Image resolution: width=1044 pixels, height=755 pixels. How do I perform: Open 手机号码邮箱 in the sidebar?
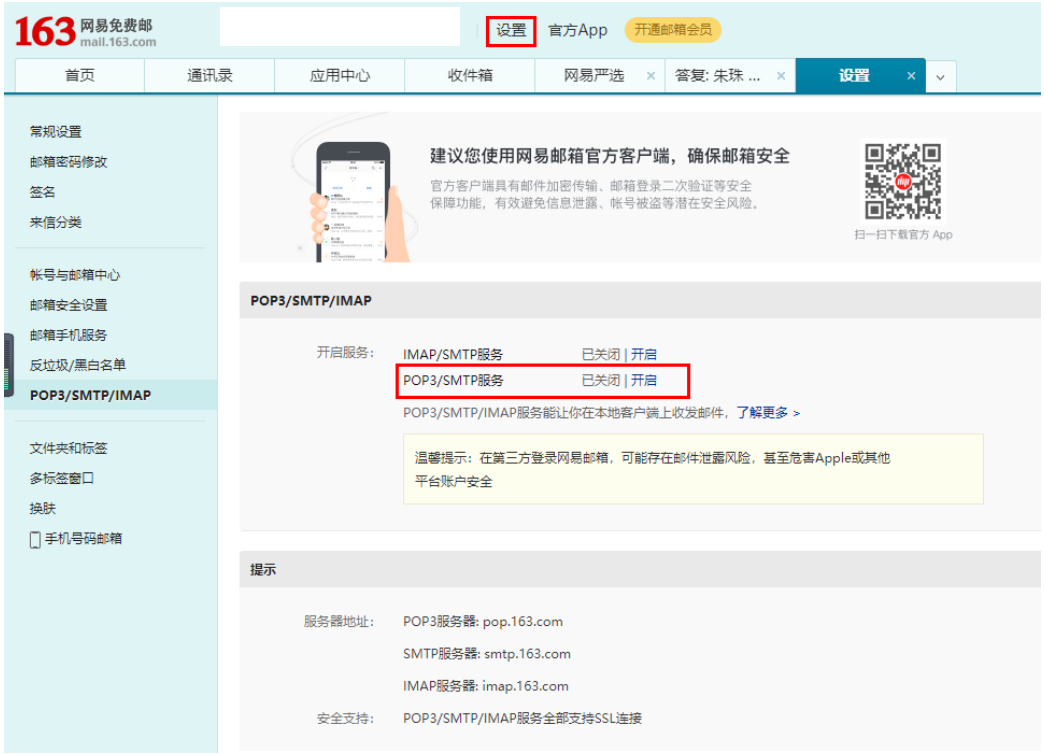point(83,539)
